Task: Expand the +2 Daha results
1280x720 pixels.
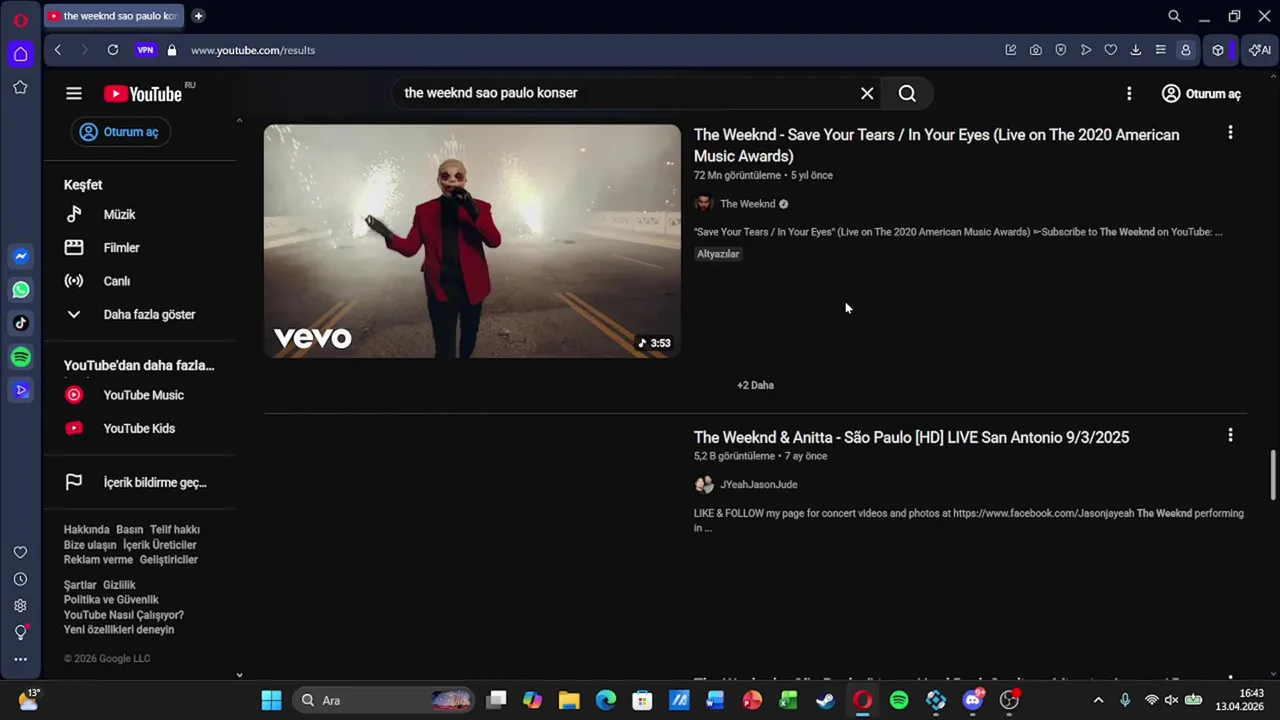Action: click(x=755, y=385)
